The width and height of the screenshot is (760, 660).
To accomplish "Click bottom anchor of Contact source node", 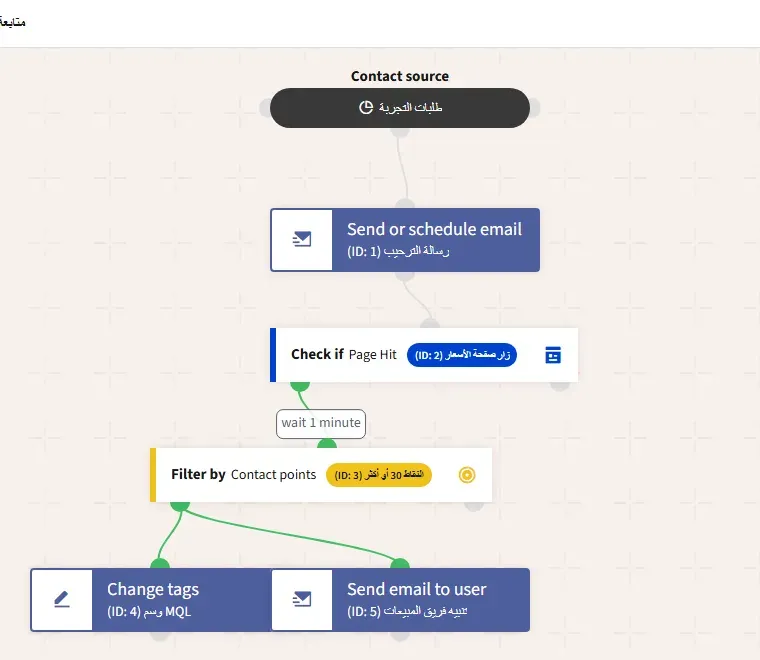I will coord(400,132).
